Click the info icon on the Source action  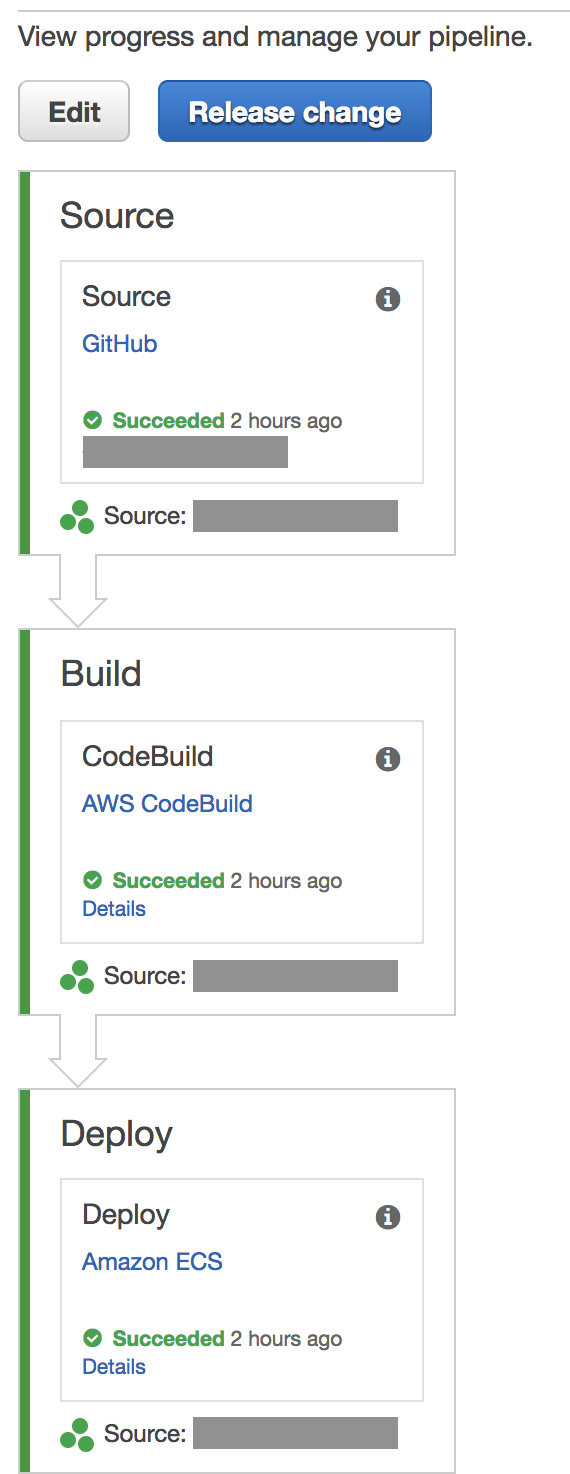[x=388, y=299]
